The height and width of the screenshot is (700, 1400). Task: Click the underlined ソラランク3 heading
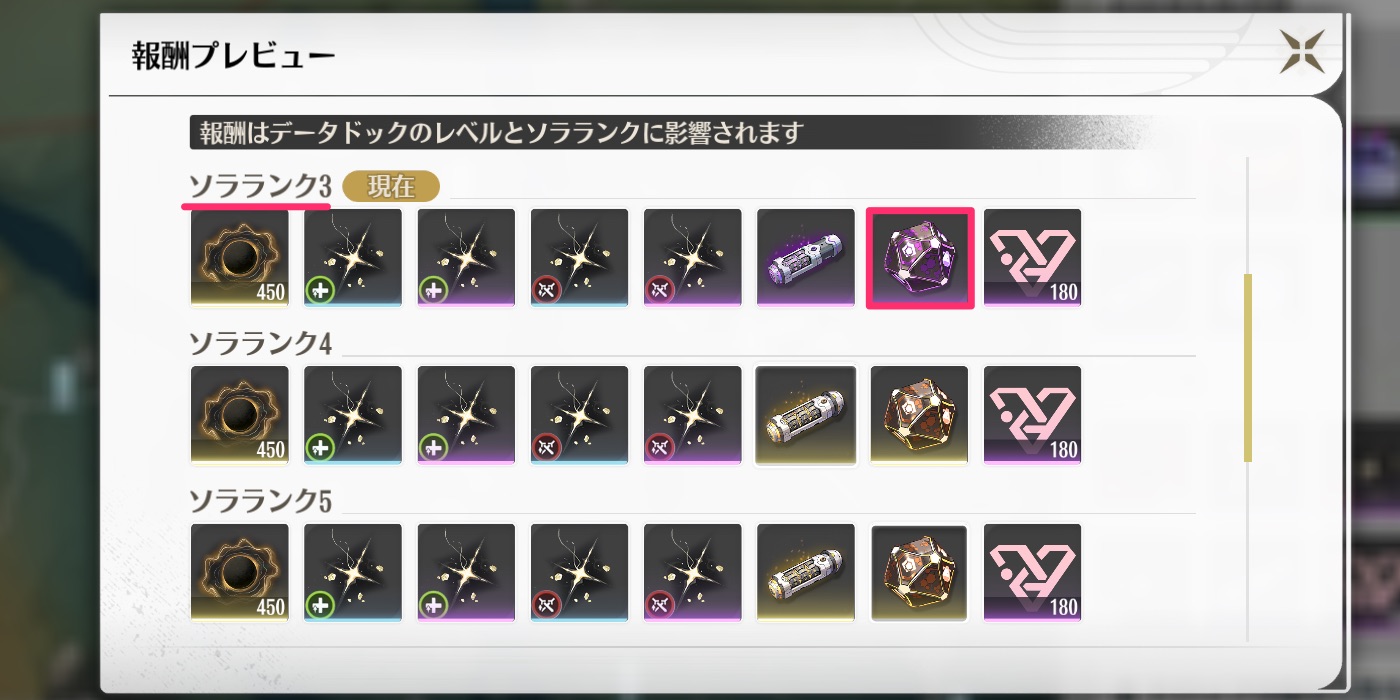(x=260, y=187)
